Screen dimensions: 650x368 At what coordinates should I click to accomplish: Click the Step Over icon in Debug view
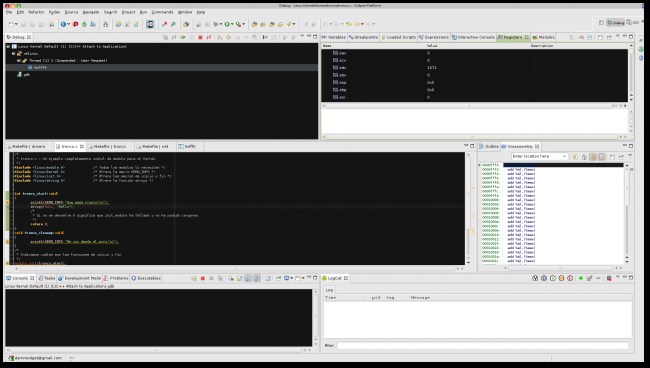point(228,37)
